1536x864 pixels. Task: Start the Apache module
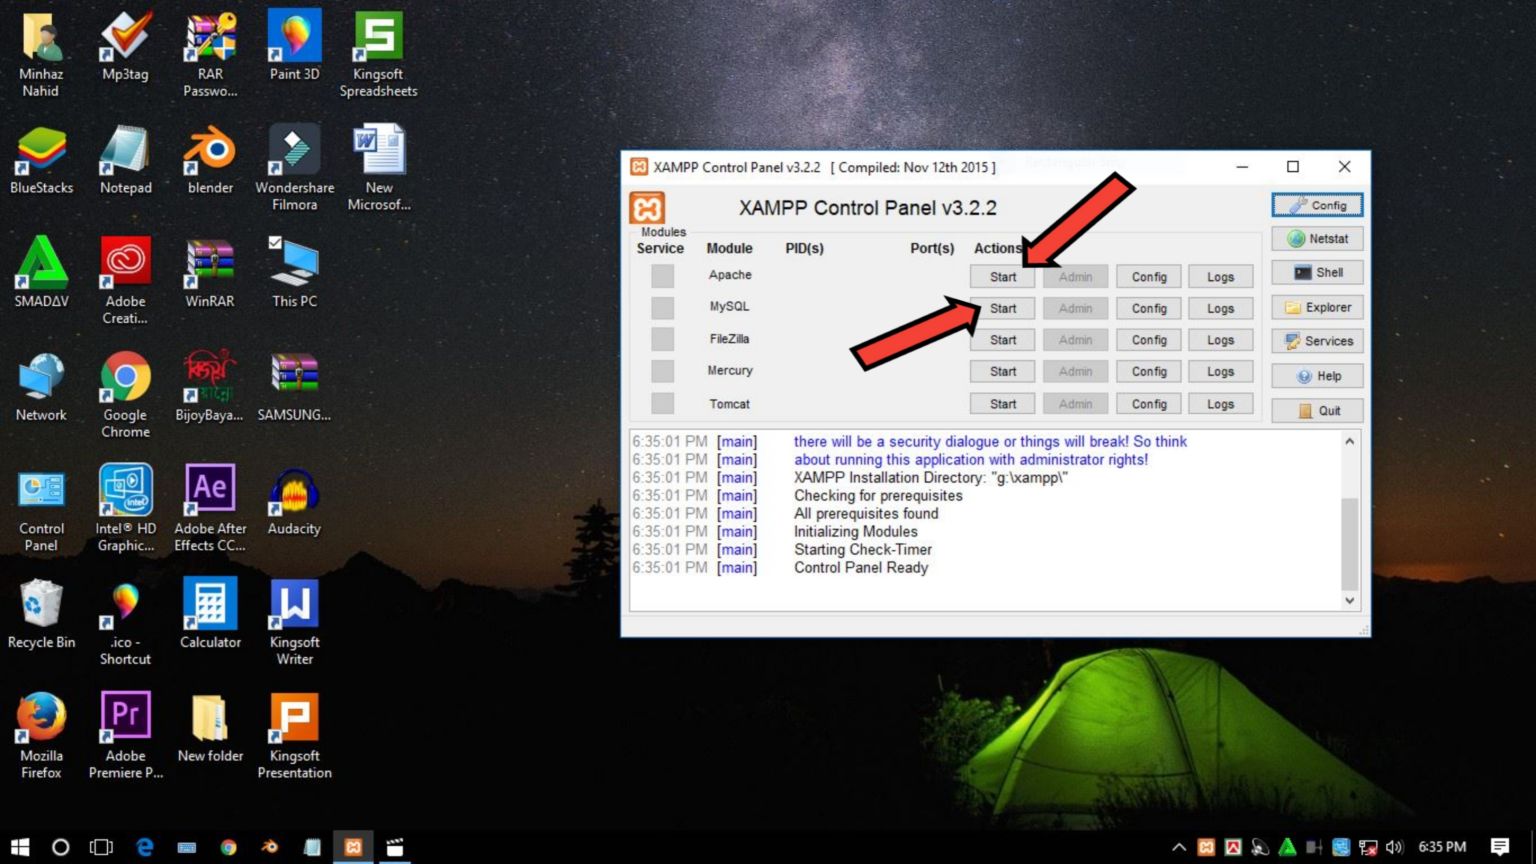1002,277
